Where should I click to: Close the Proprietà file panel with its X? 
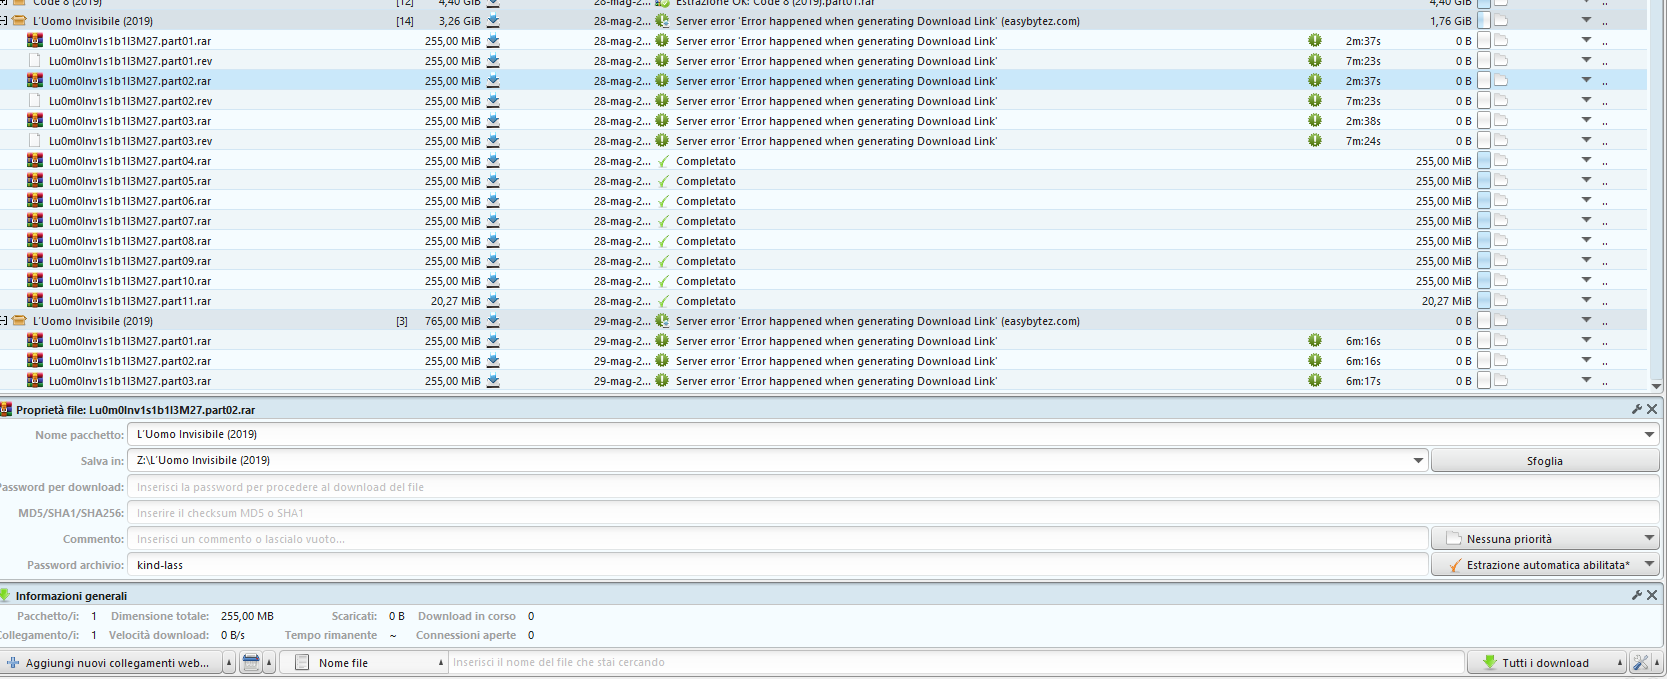point(1652,409)
